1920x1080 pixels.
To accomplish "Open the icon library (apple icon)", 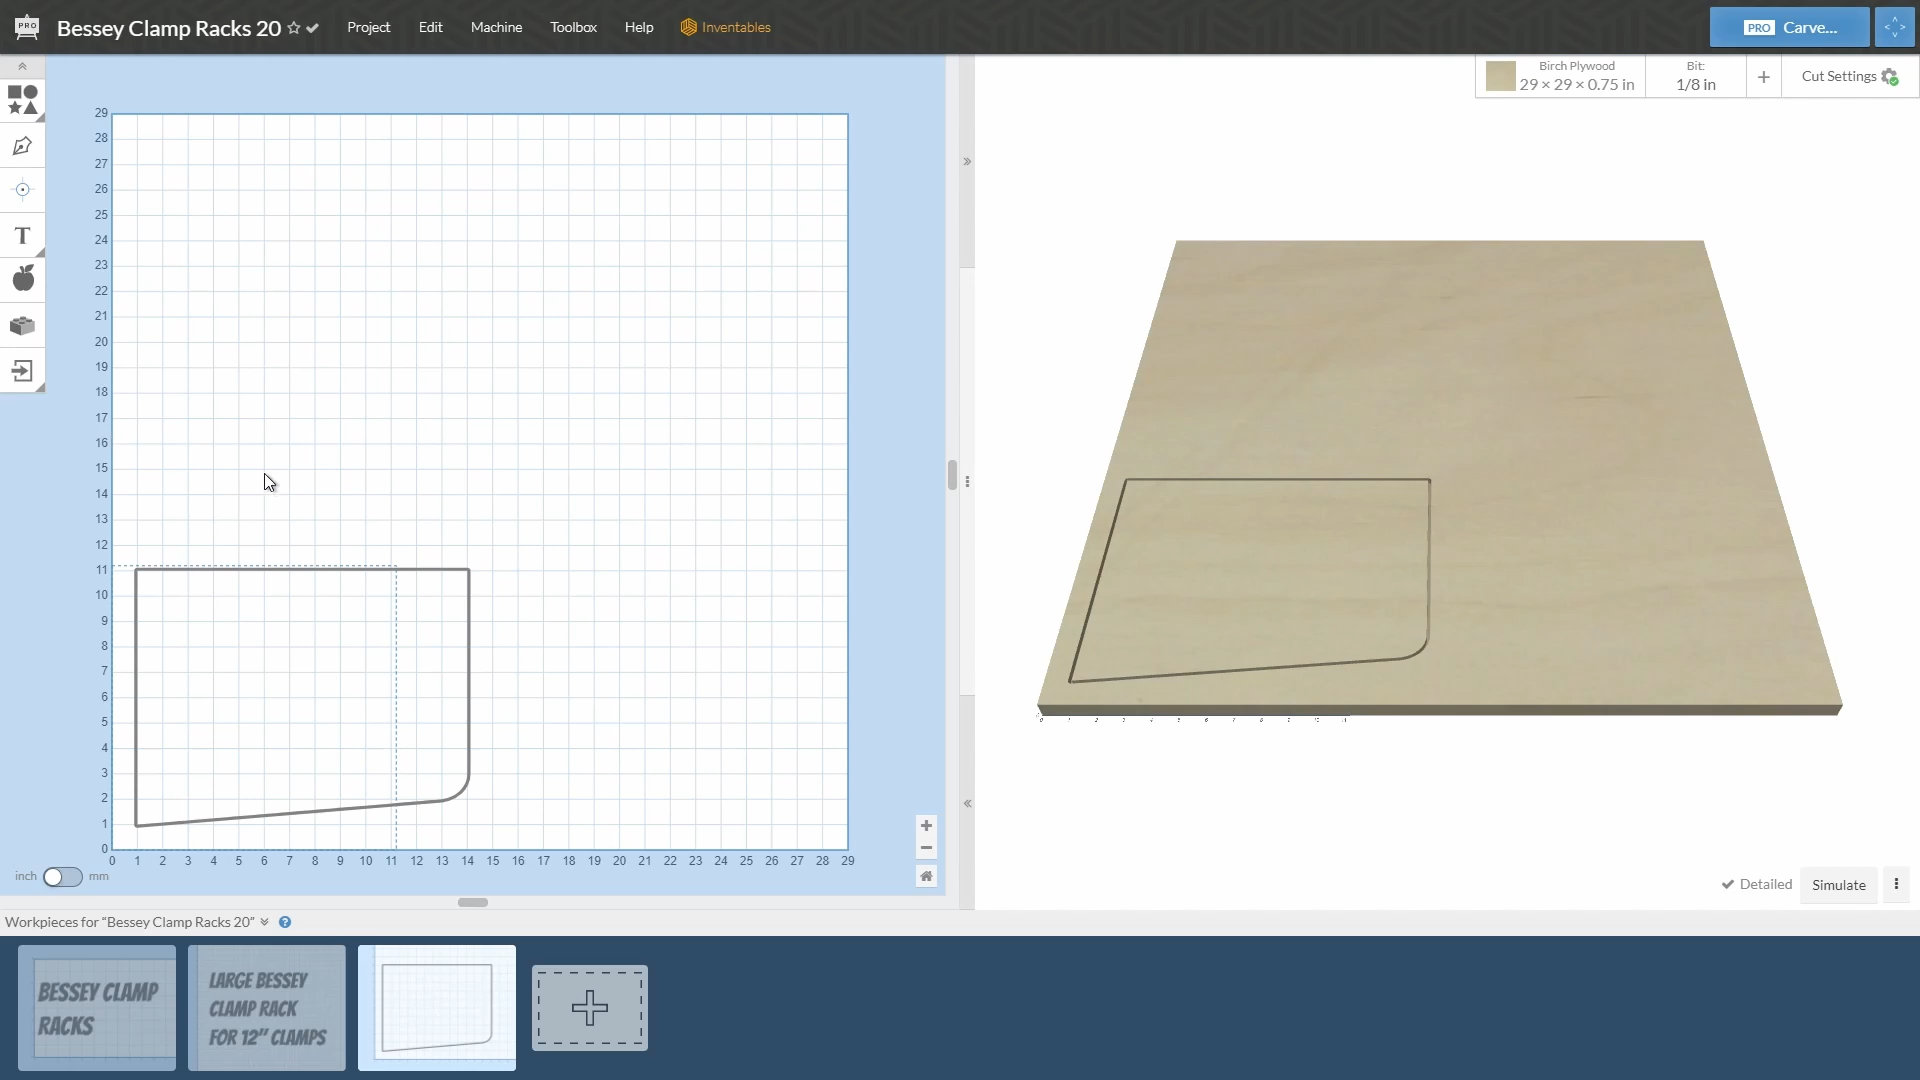I will tap(22, 279).
